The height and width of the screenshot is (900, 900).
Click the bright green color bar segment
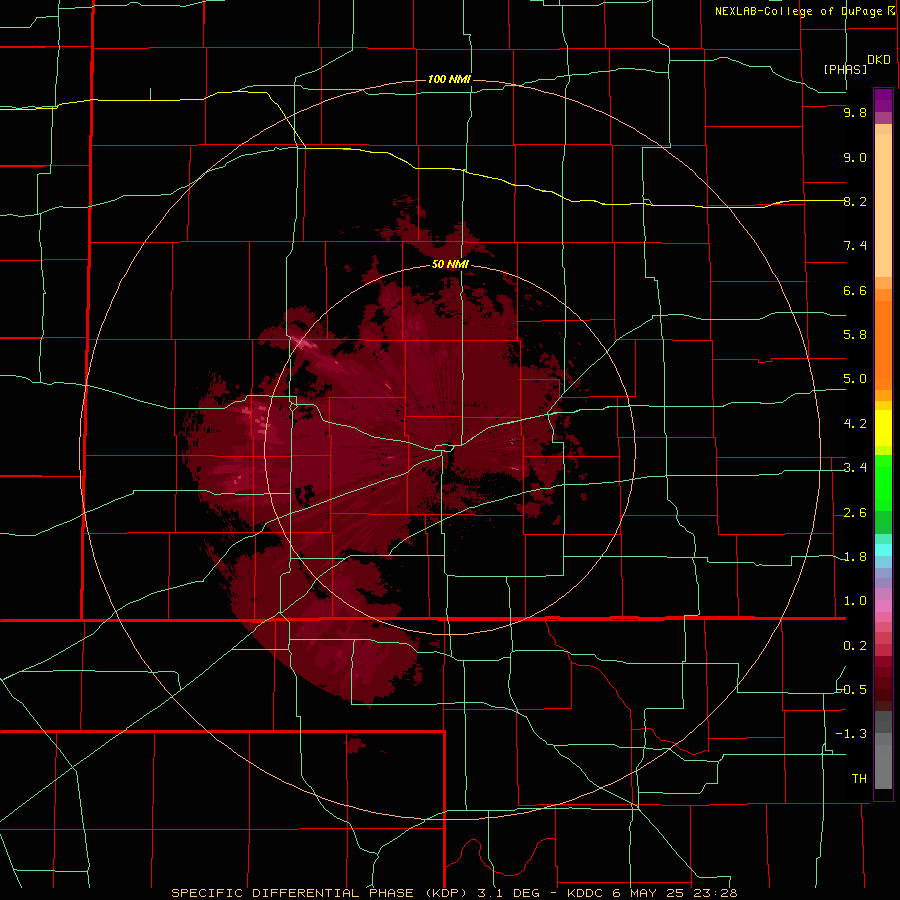(x=883, y=482)
